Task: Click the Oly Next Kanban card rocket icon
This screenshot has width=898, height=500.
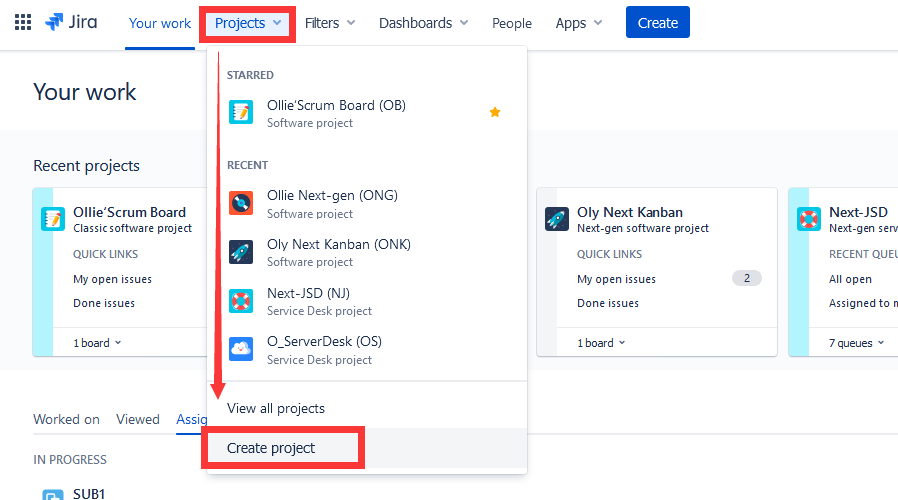Action: tap(557, 219)
